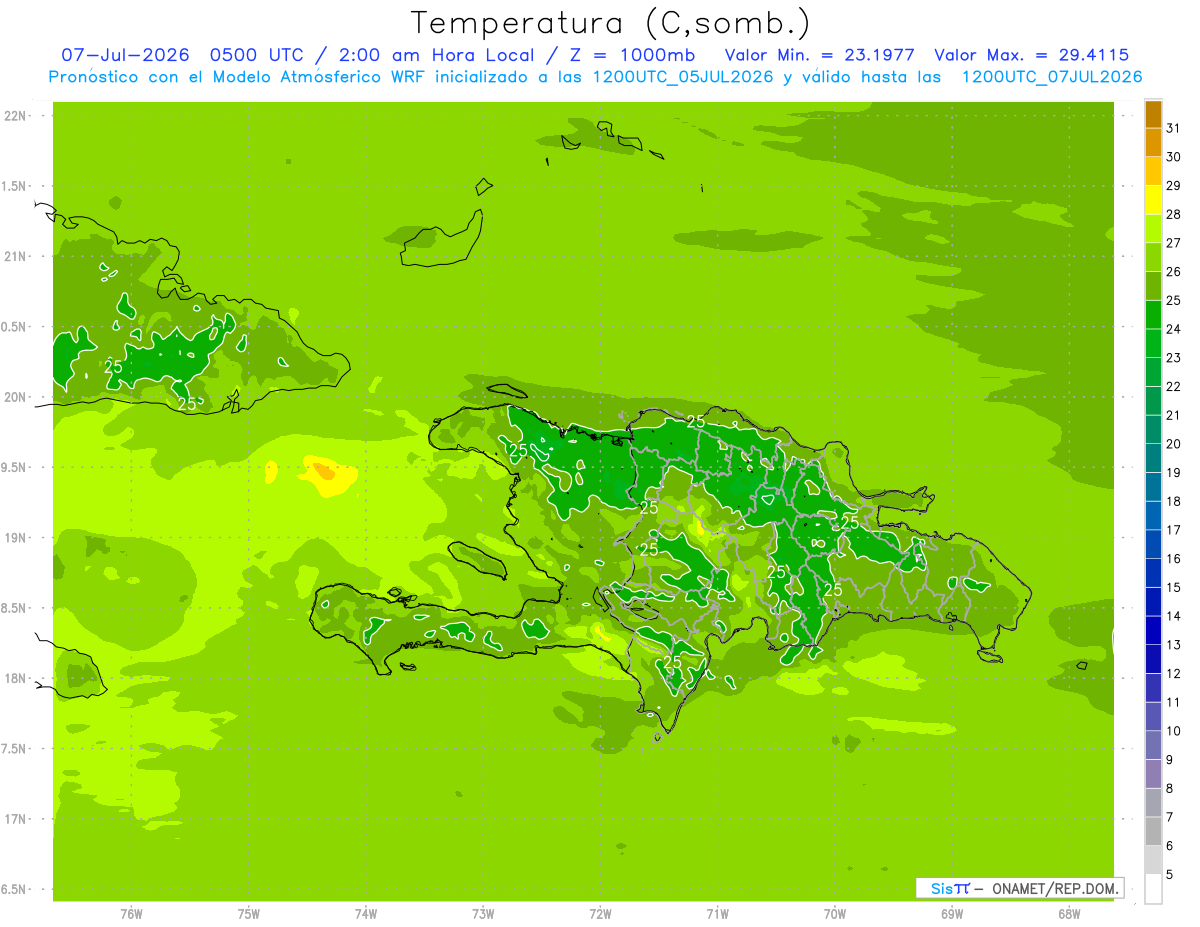Click the "Z = 1000mb" pressure level text

[631, 55]
